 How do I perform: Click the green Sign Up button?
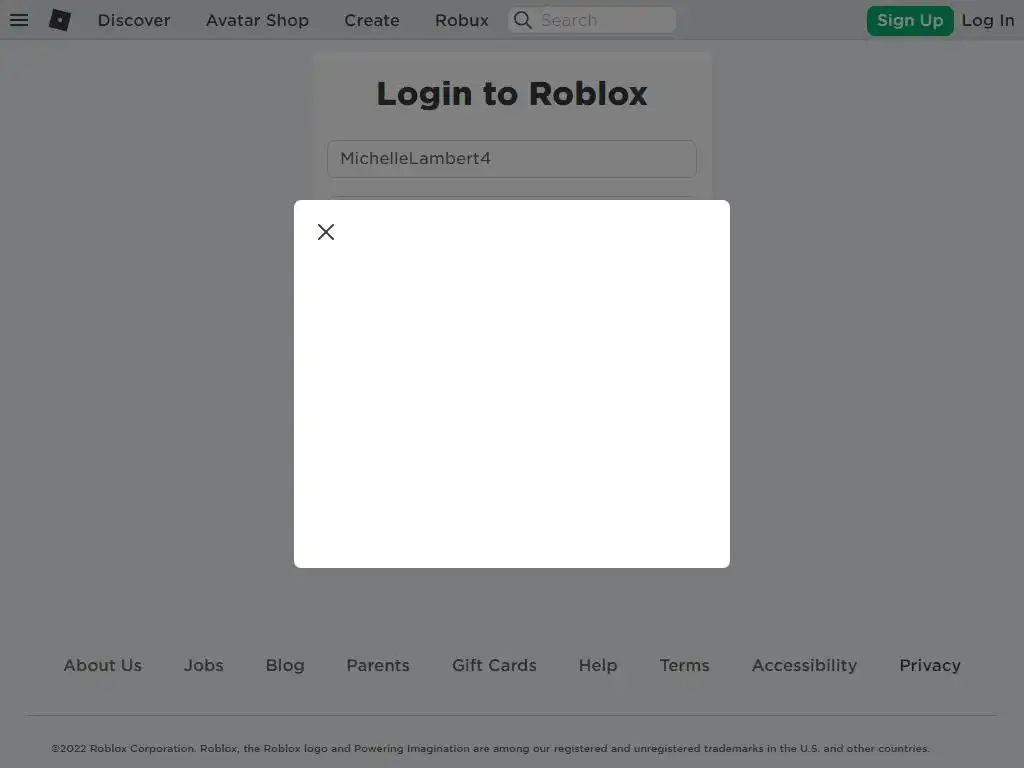[x=910, y=21]
